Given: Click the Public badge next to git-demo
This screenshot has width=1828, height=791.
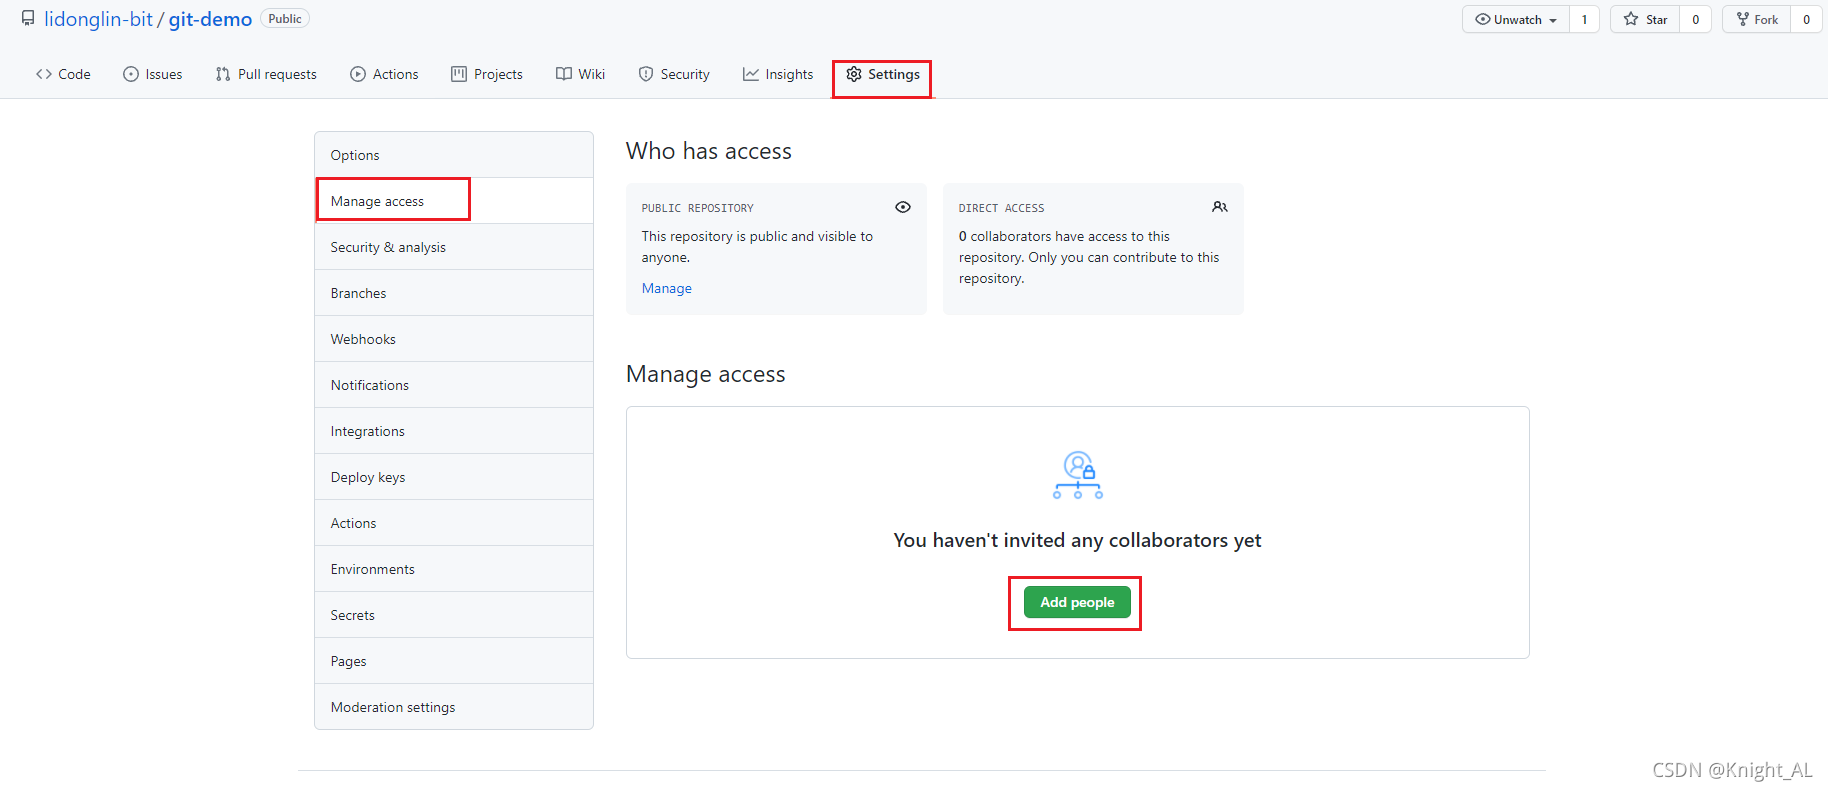Looking at the screenshot, I should [285, 19].
